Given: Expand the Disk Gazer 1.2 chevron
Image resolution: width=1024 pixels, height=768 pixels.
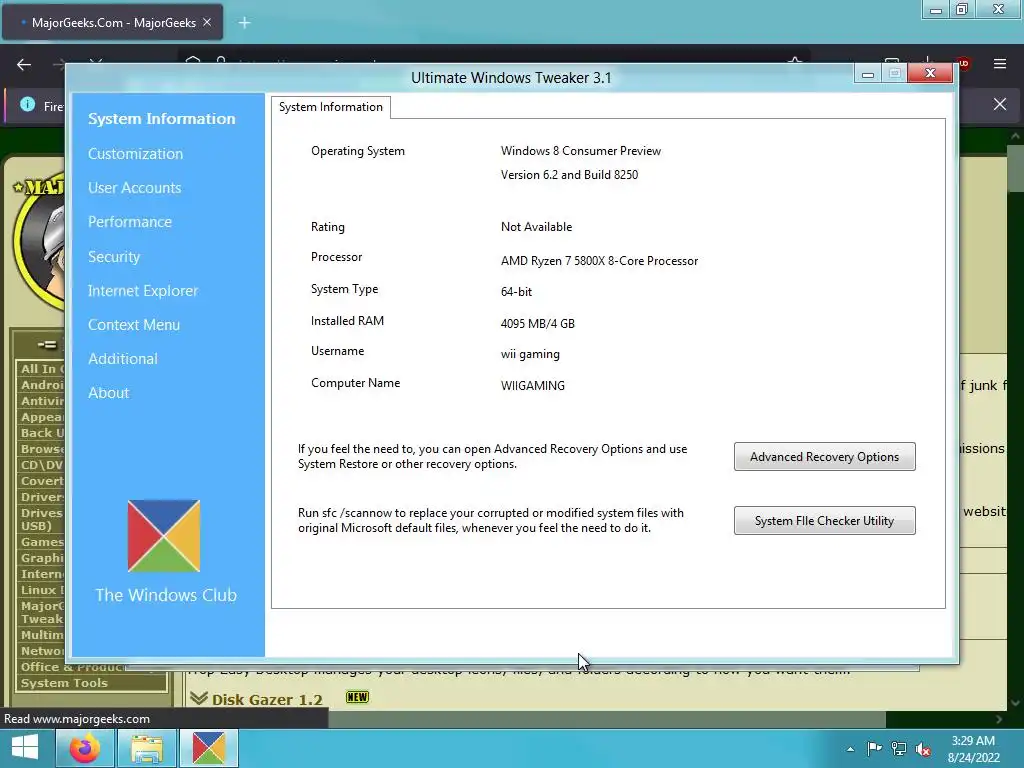Looking at the screenshot, I should point(199,698).
